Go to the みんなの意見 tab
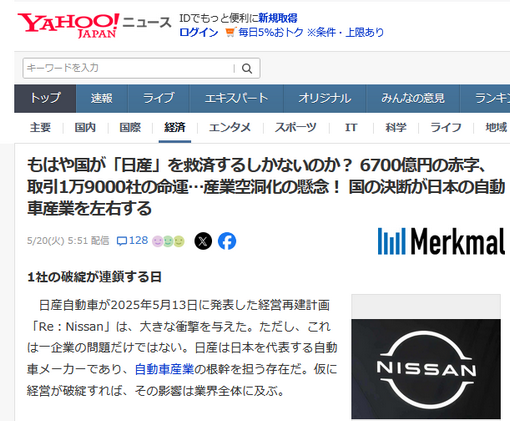The image size is (510, 421). tap(413, 98)
